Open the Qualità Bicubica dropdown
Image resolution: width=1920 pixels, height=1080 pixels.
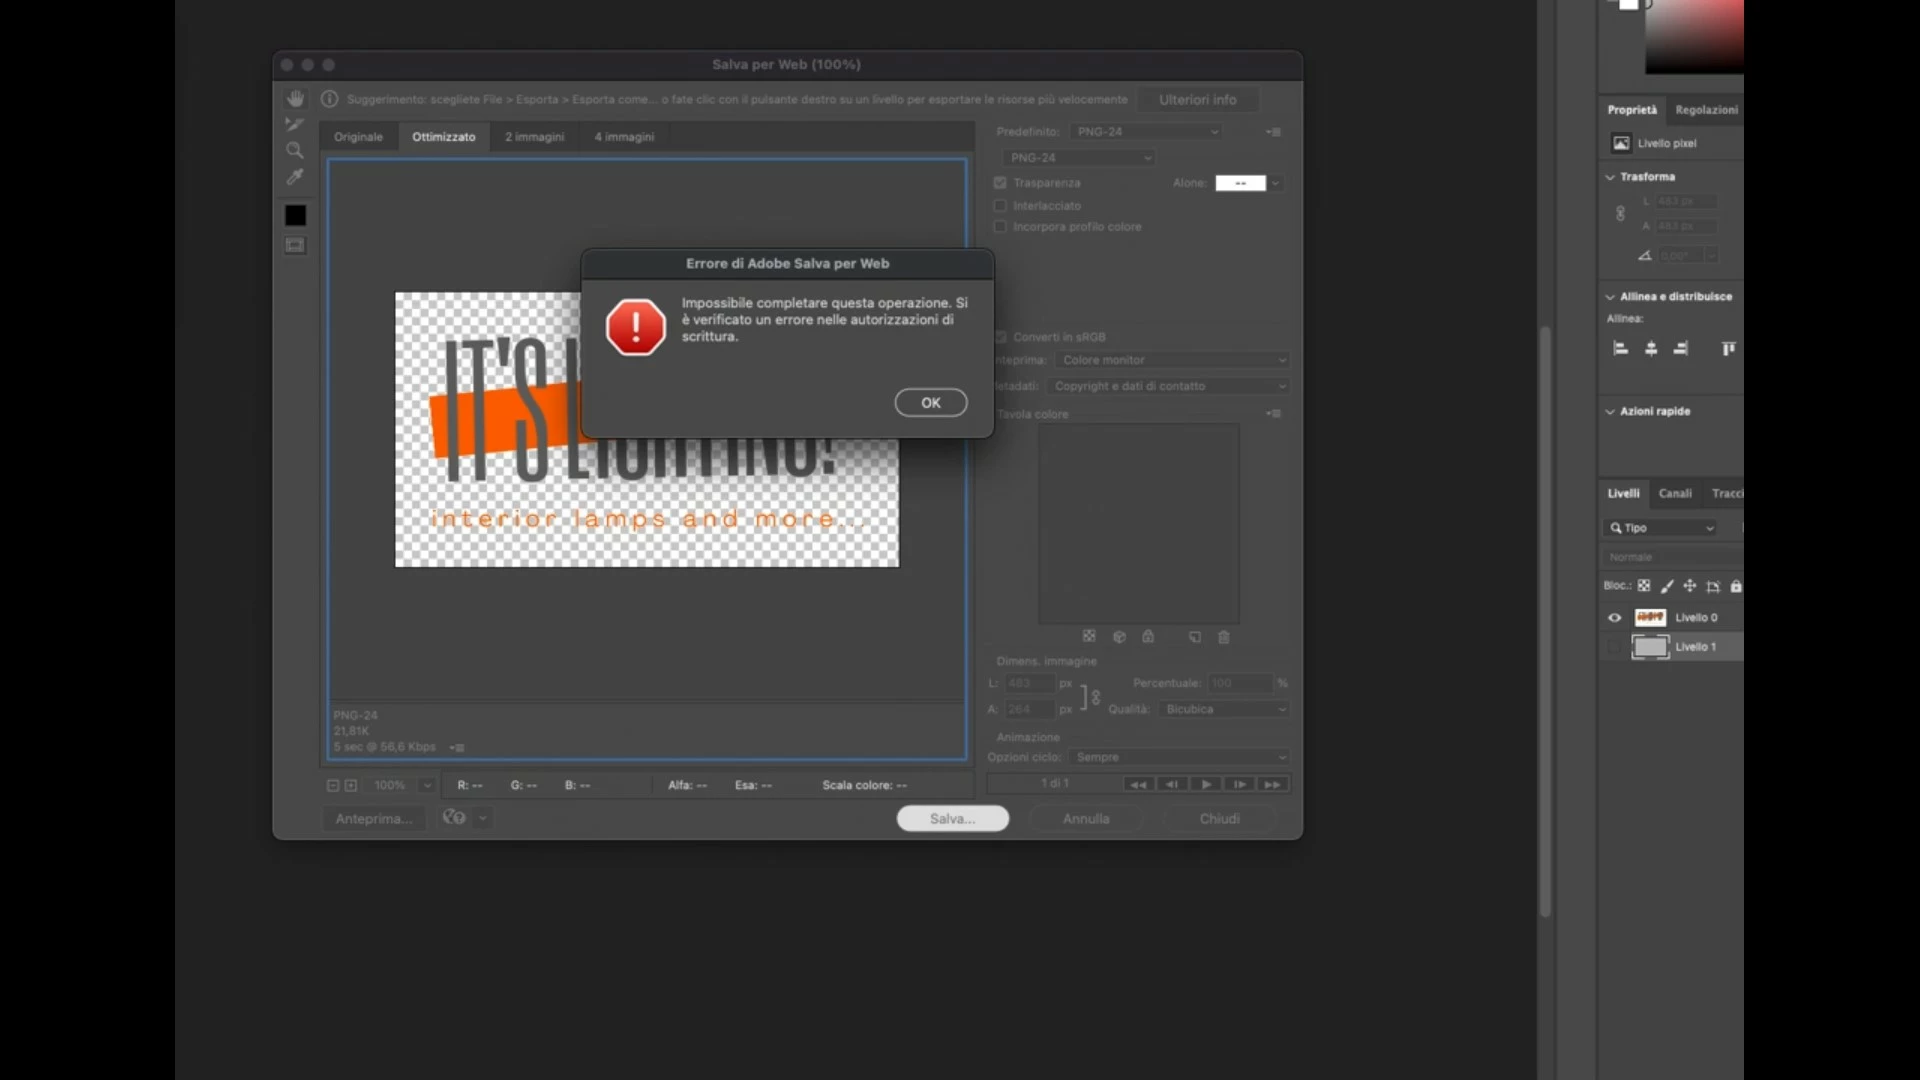coord(1225,709)
